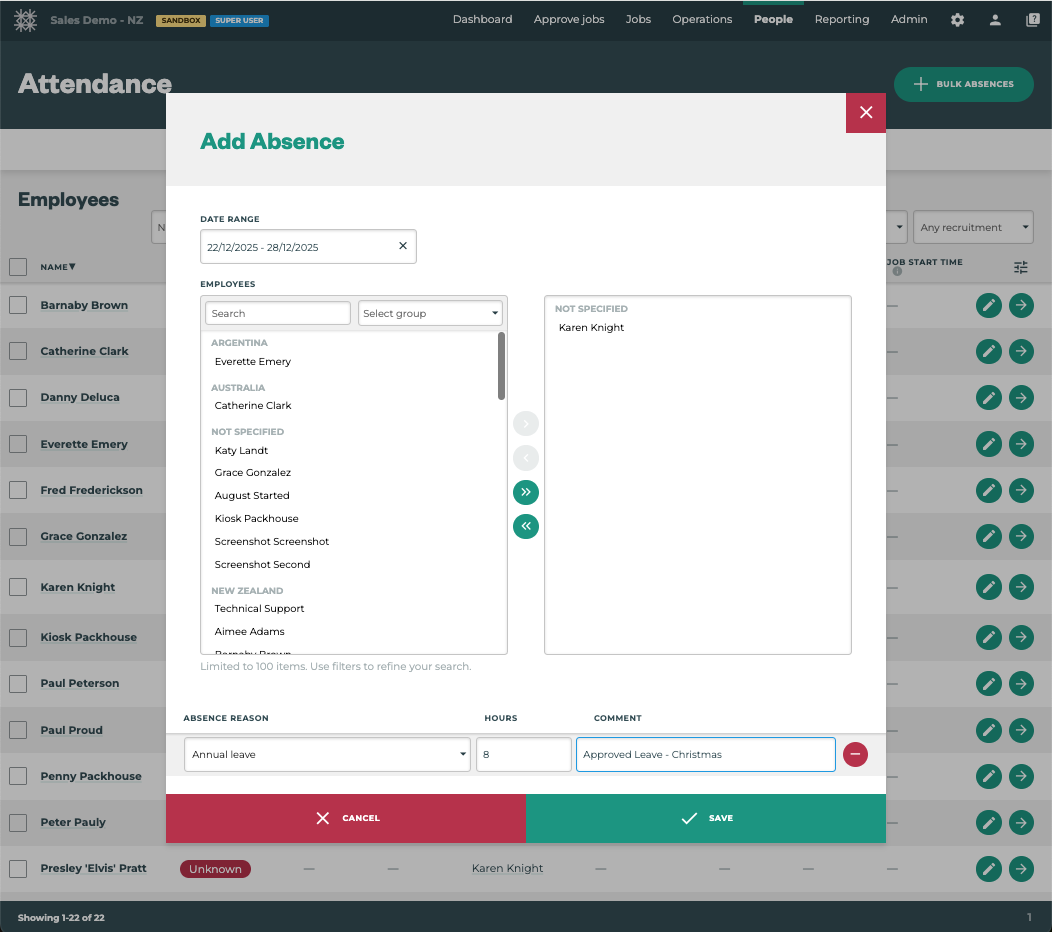Click the employee list scrollbar

(501, 366)
